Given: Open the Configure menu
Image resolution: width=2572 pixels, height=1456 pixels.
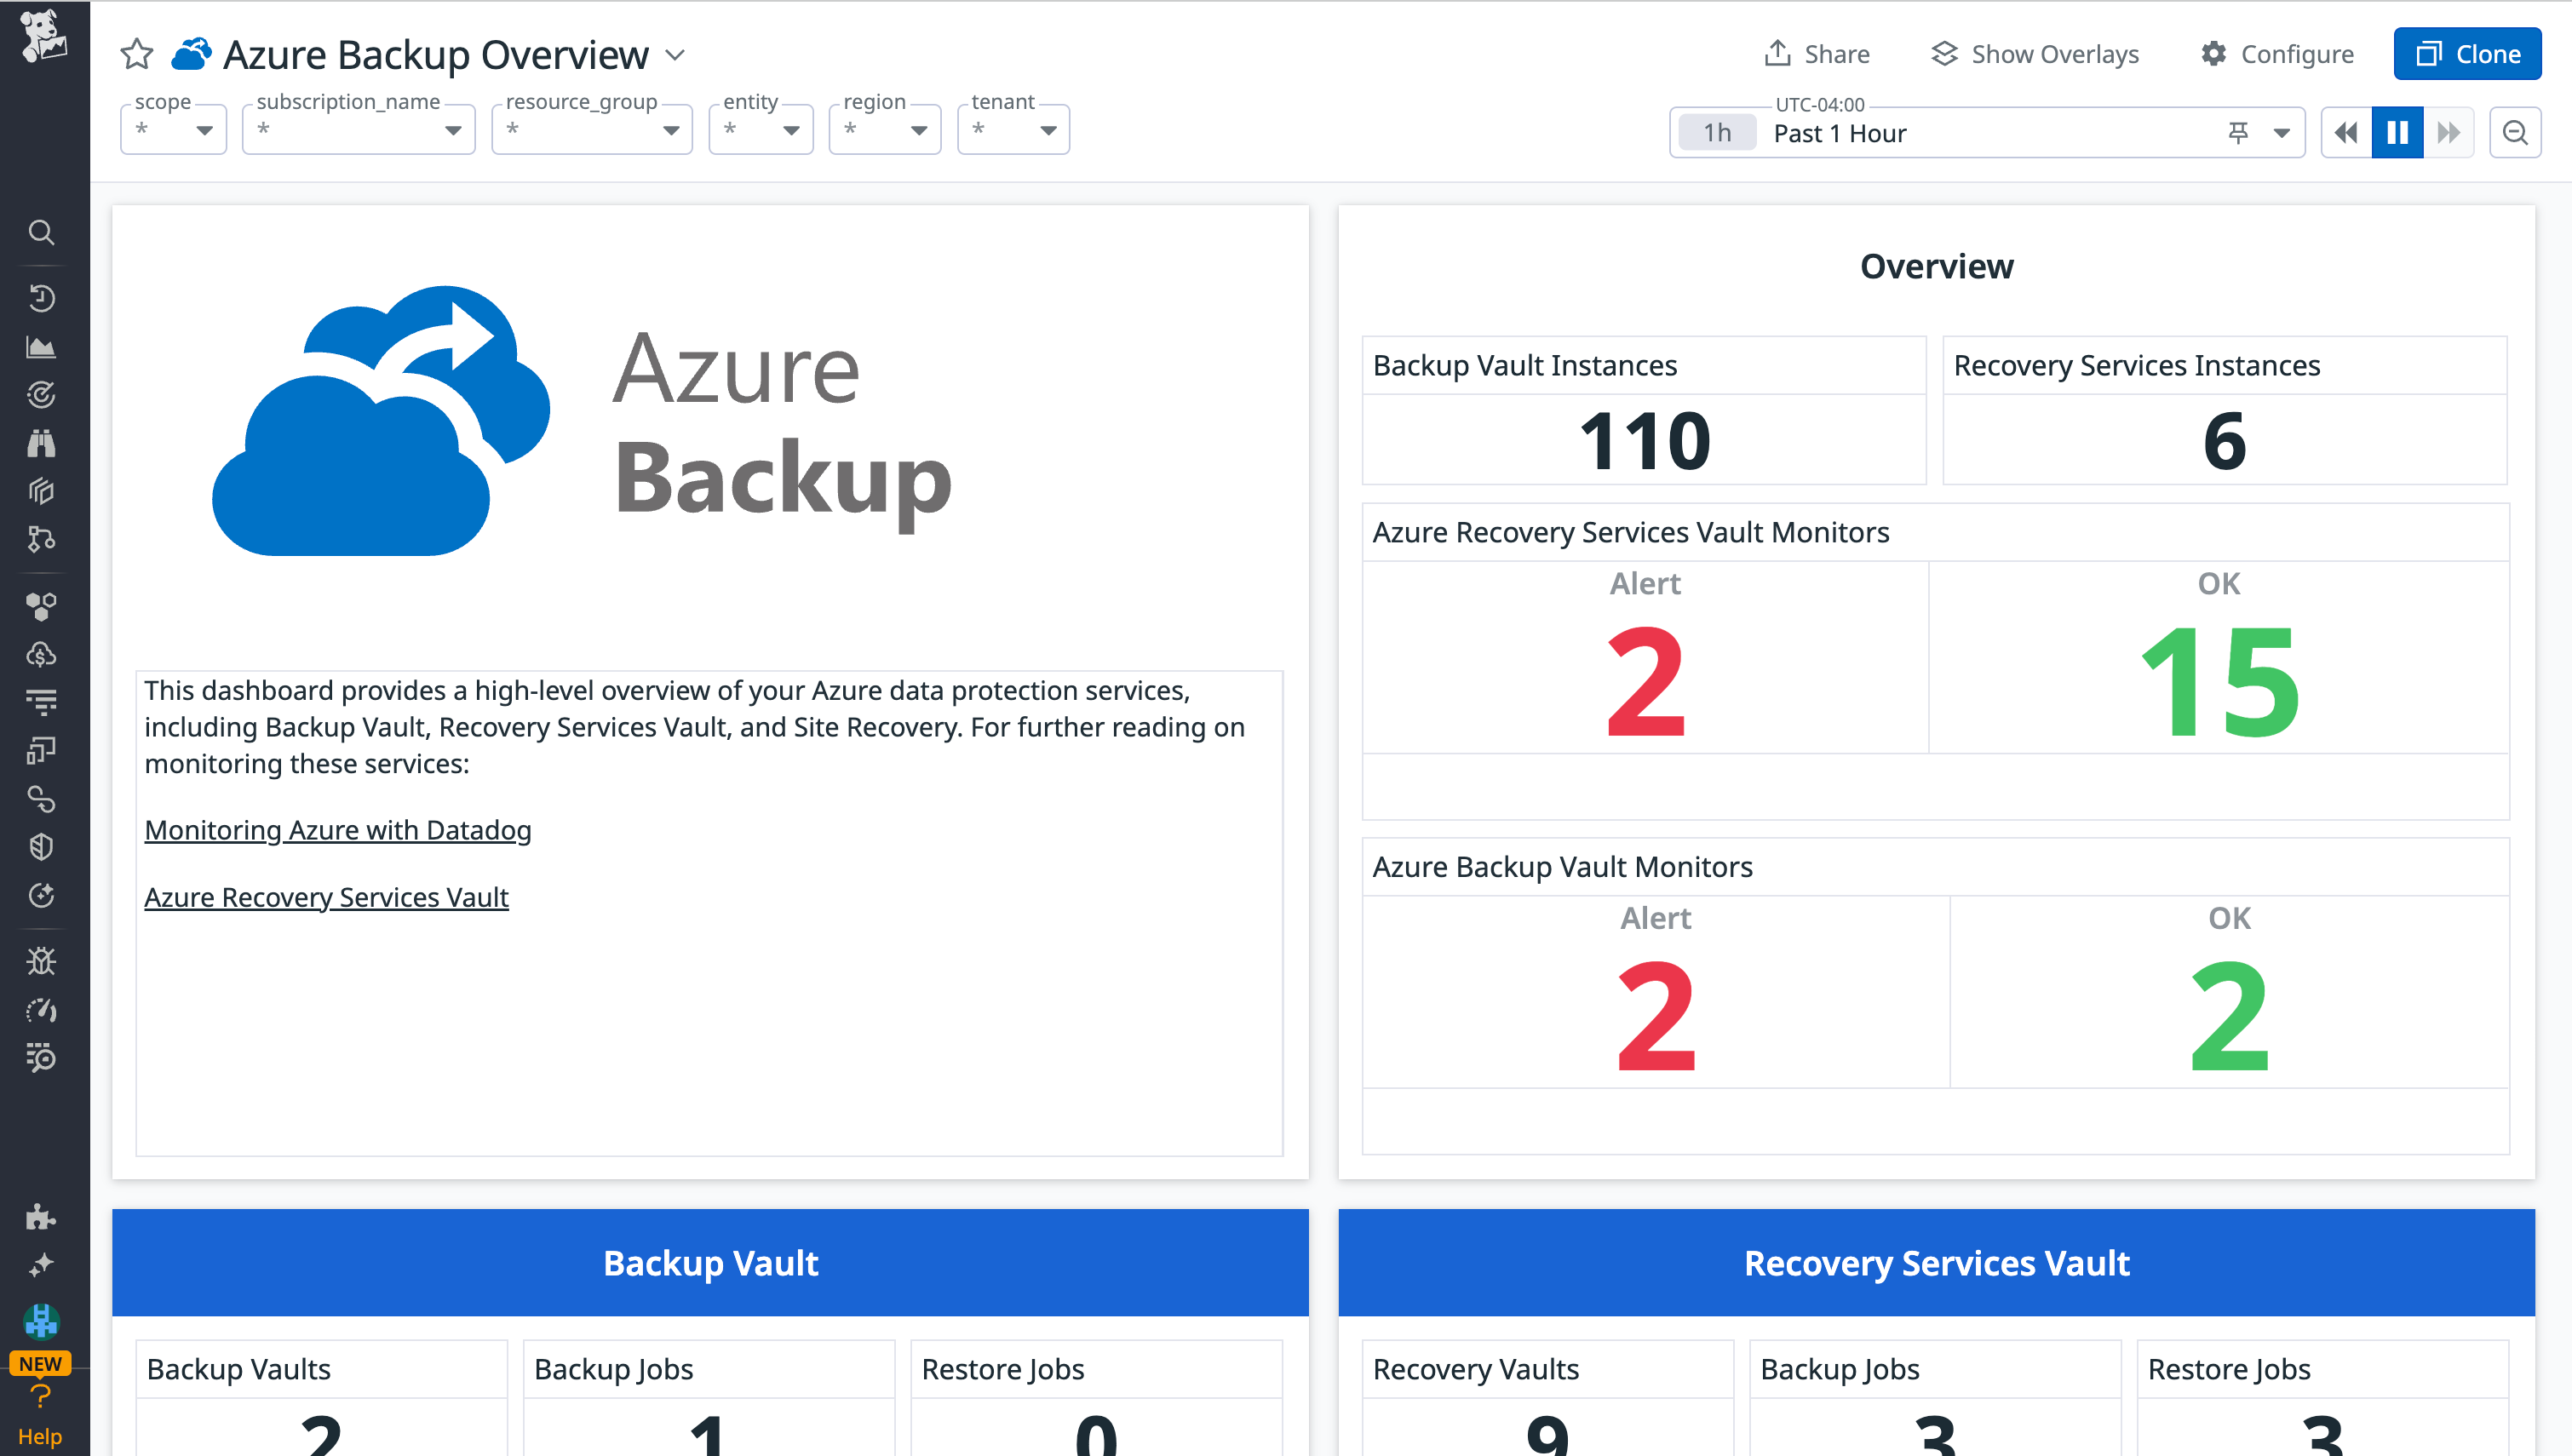Looking at the screenshot, I should click(x=2277, y=54).
